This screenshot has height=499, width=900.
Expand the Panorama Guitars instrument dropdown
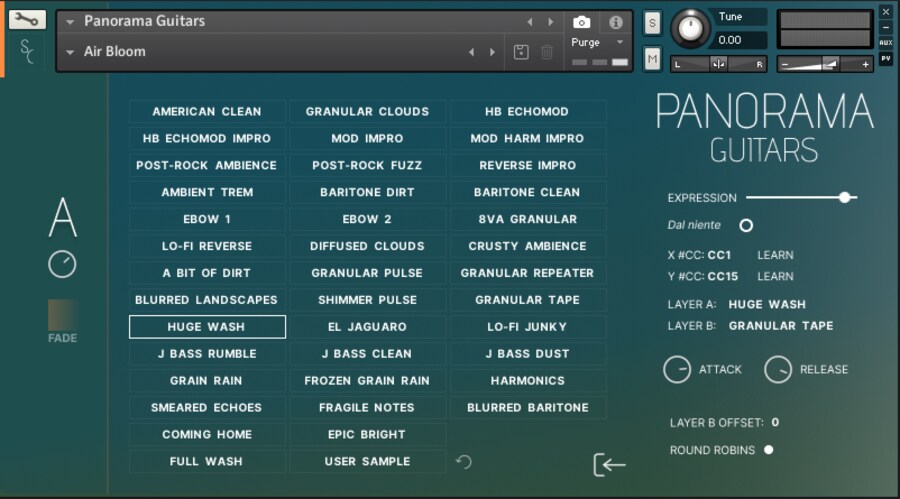tap(70, 21)
